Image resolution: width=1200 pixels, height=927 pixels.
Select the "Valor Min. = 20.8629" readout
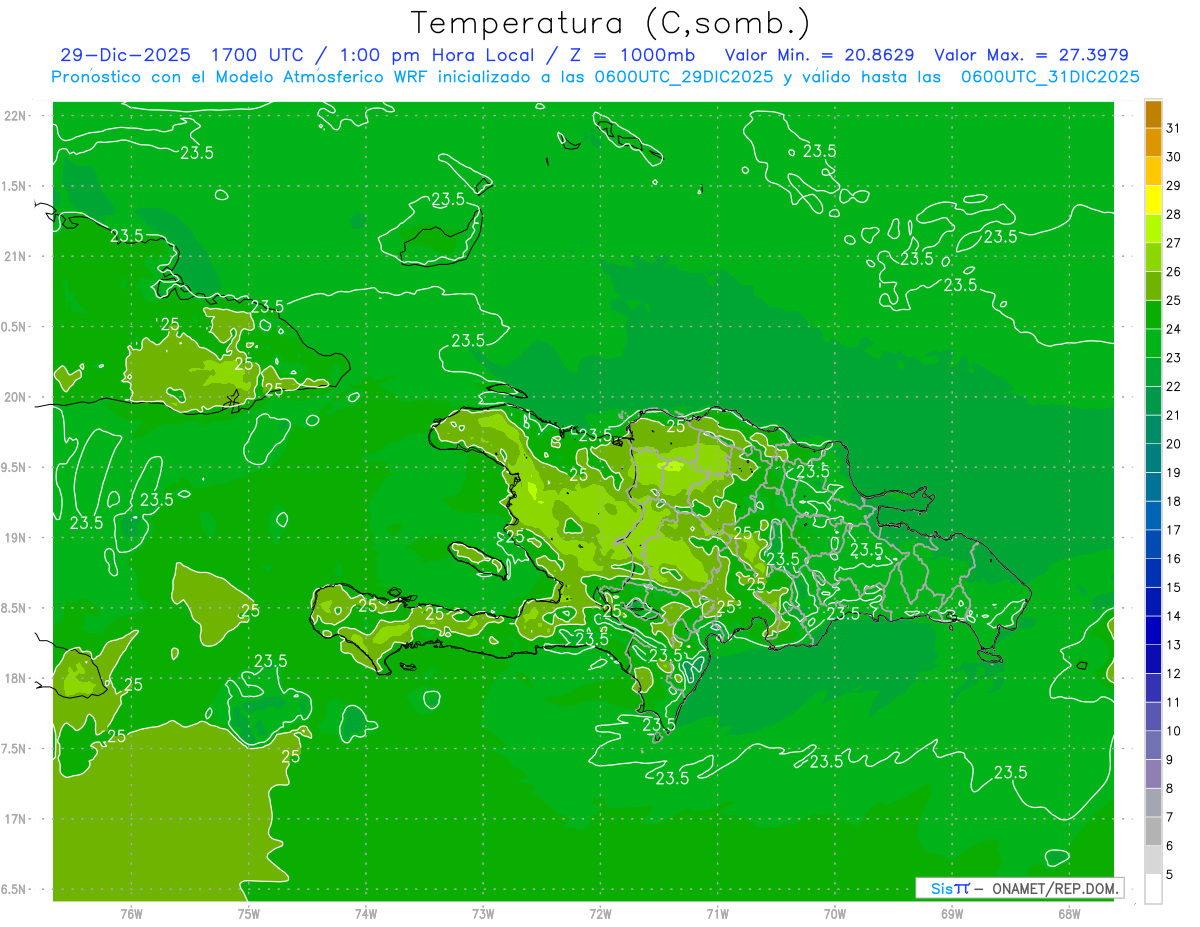point(819,55)
